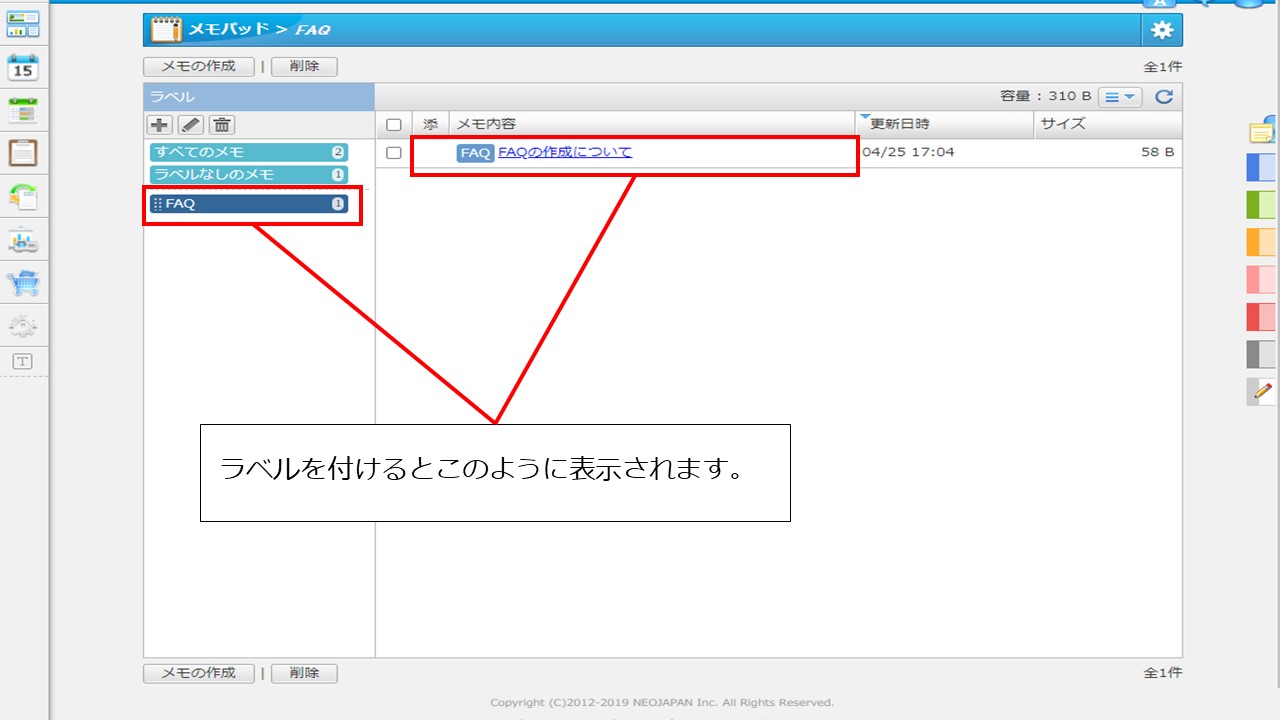This screenshot has height=720, width=1280.
Task: Click the notepad icon beside the メモパッド title
Action: click(166, 29)
